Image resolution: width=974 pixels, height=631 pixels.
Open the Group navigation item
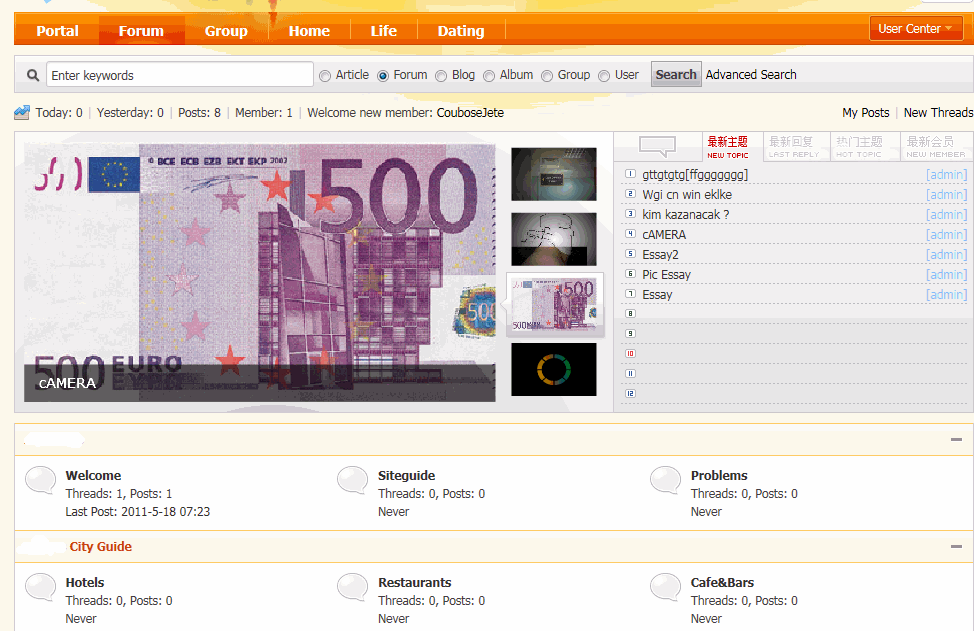226,31
